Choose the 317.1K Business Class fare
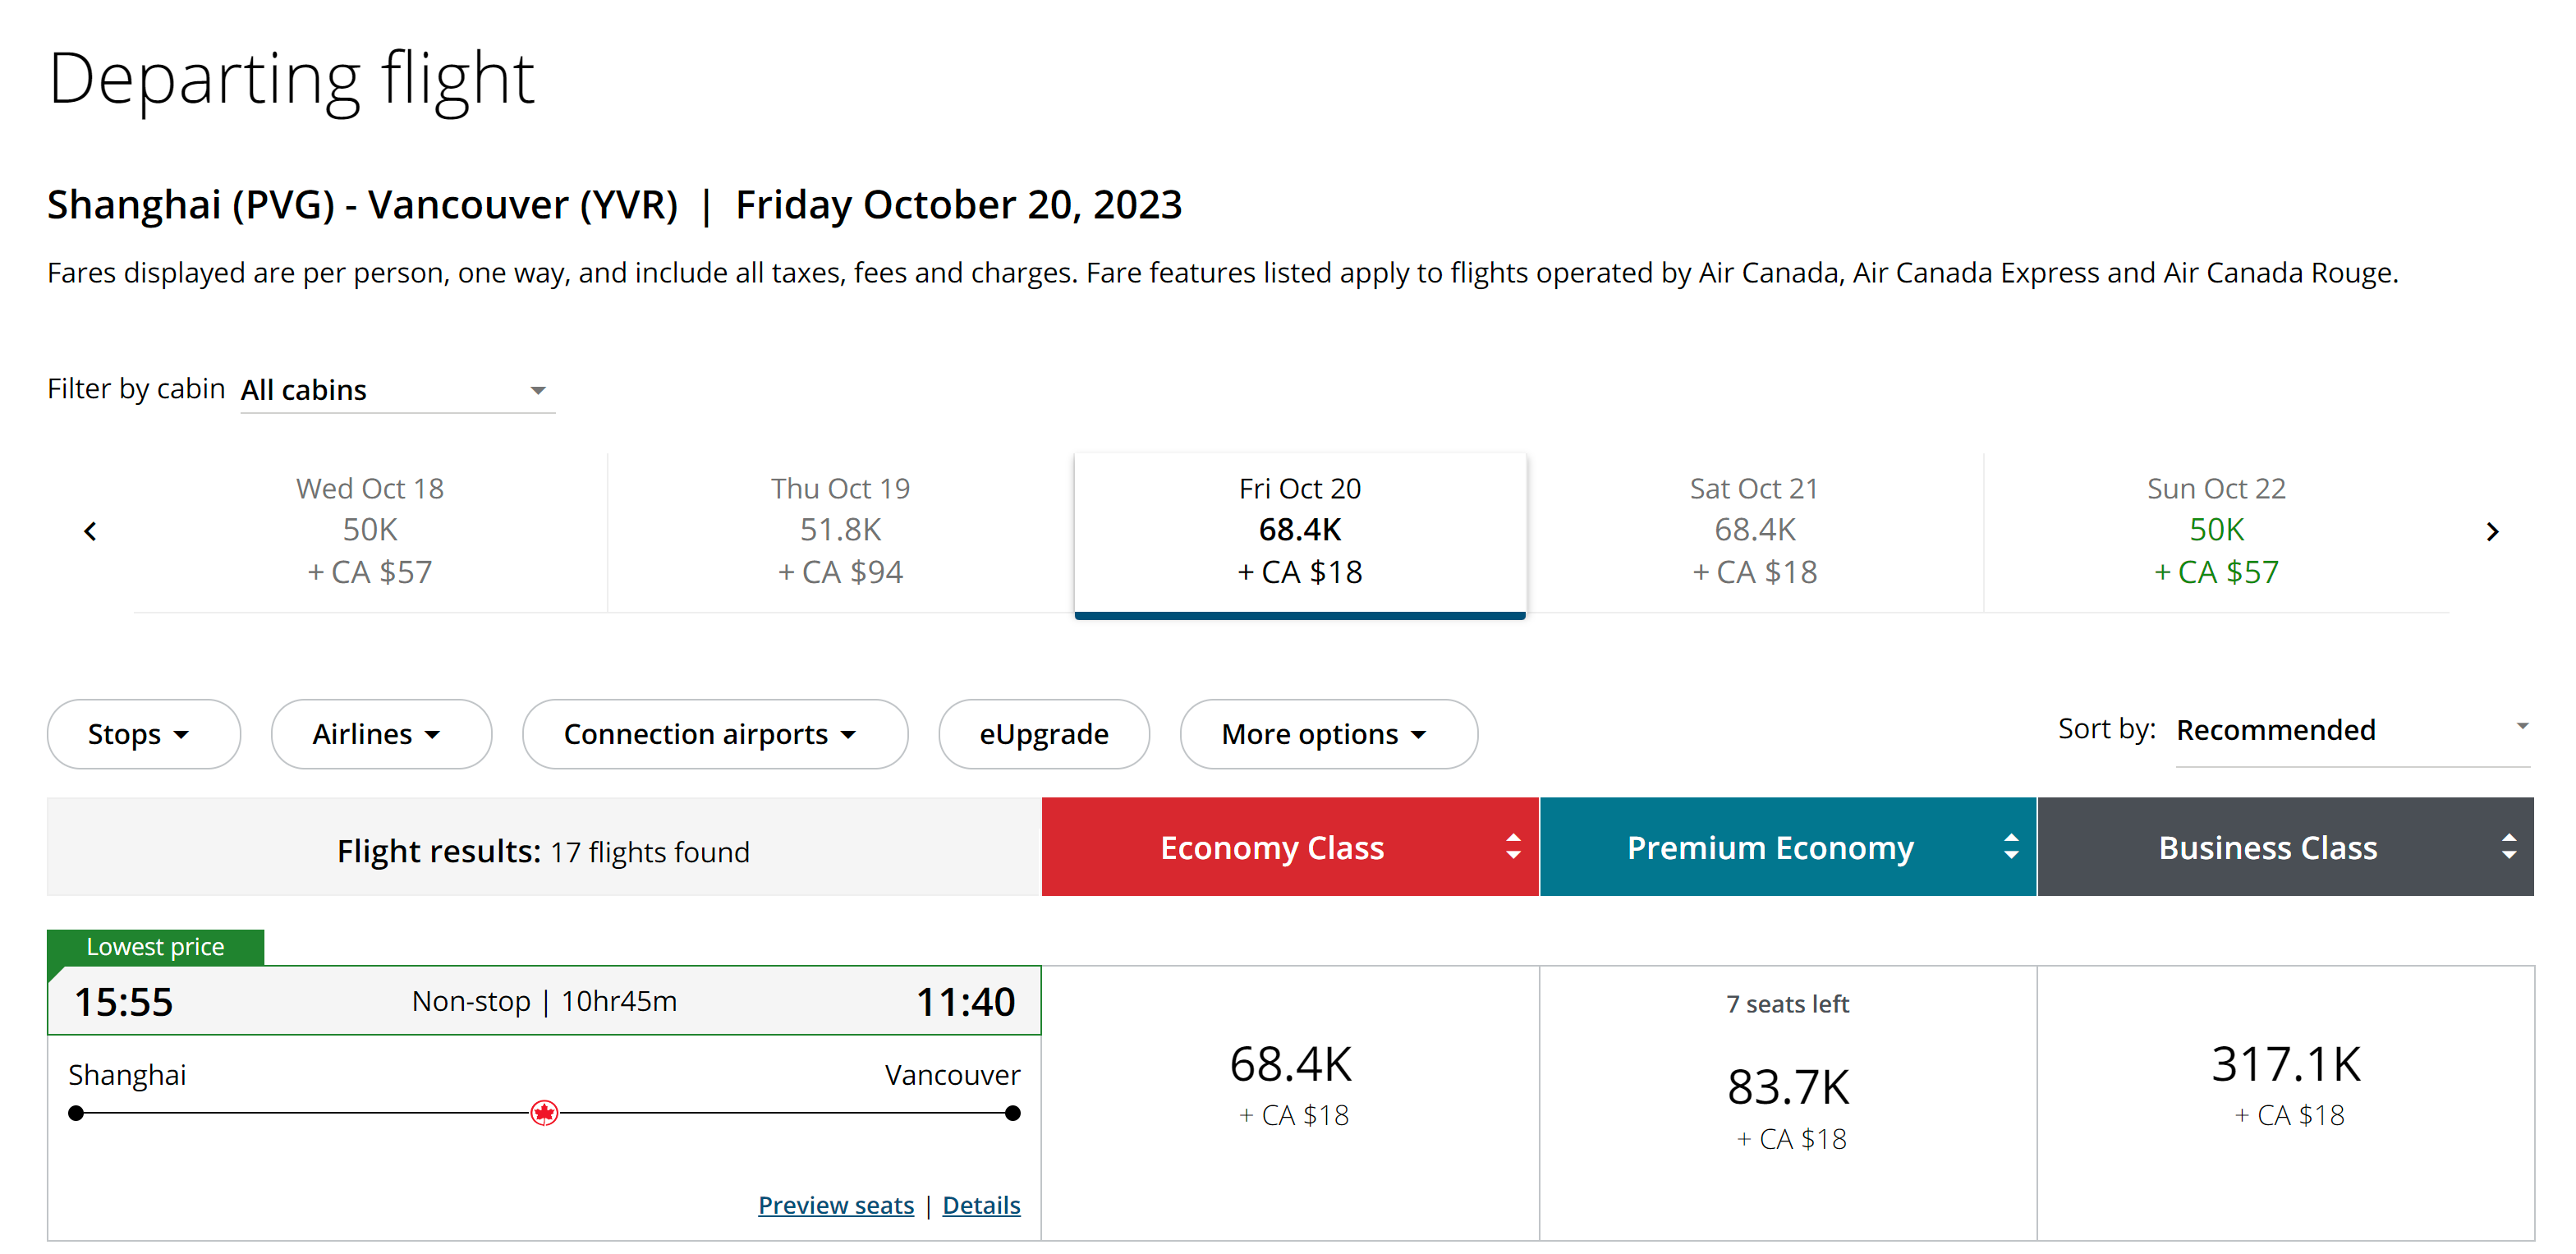The height and width of the screenshot is (1254, 2576). pyautogui.click(x=2286, y=1102)
